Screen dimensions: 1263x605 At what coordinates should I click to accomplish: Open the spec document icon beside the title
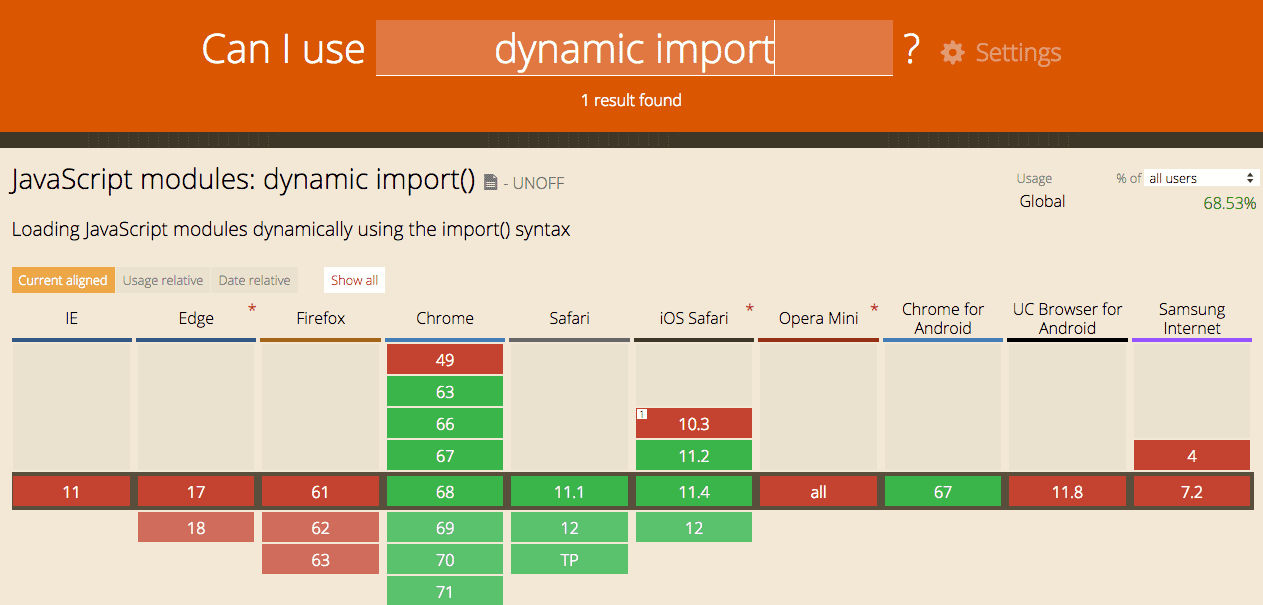[489, 180]
